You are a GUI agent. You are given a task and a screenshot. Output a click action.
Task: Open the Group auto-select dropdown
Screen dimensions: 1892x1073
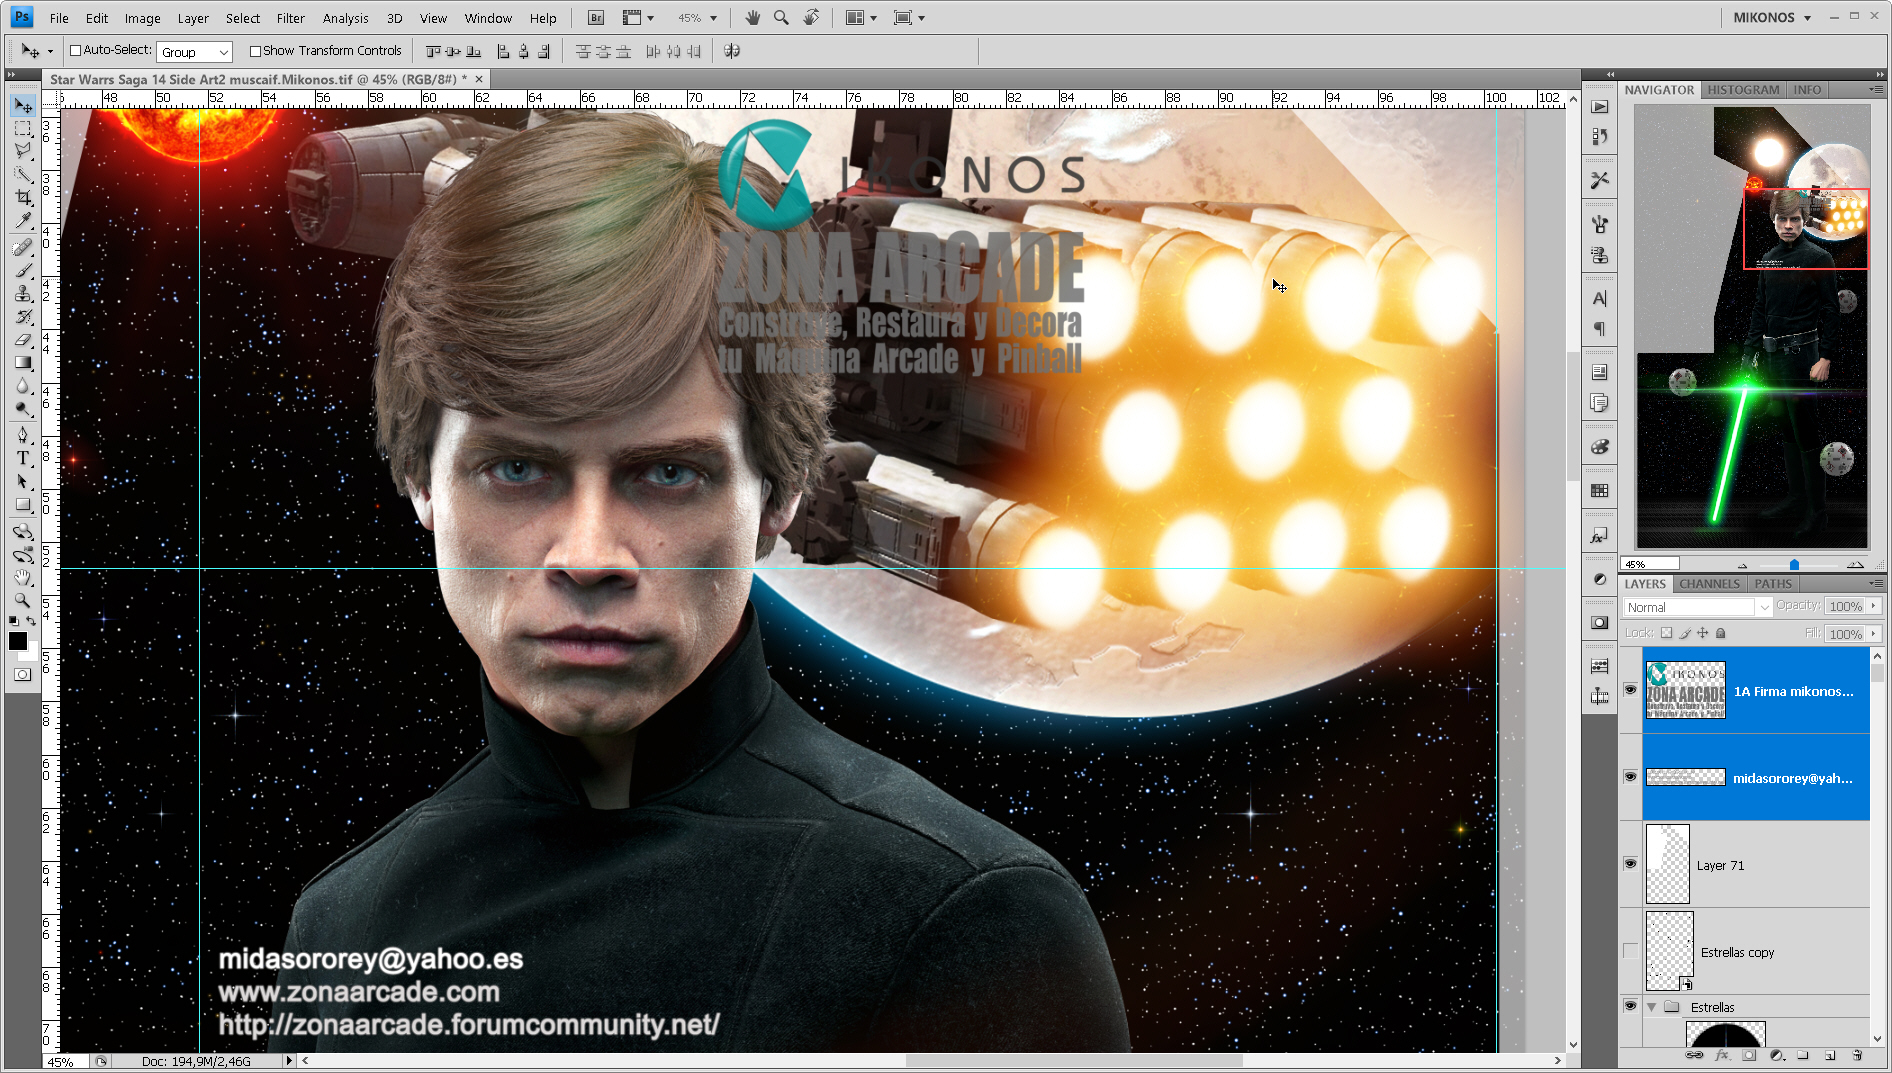click(194, 52)
